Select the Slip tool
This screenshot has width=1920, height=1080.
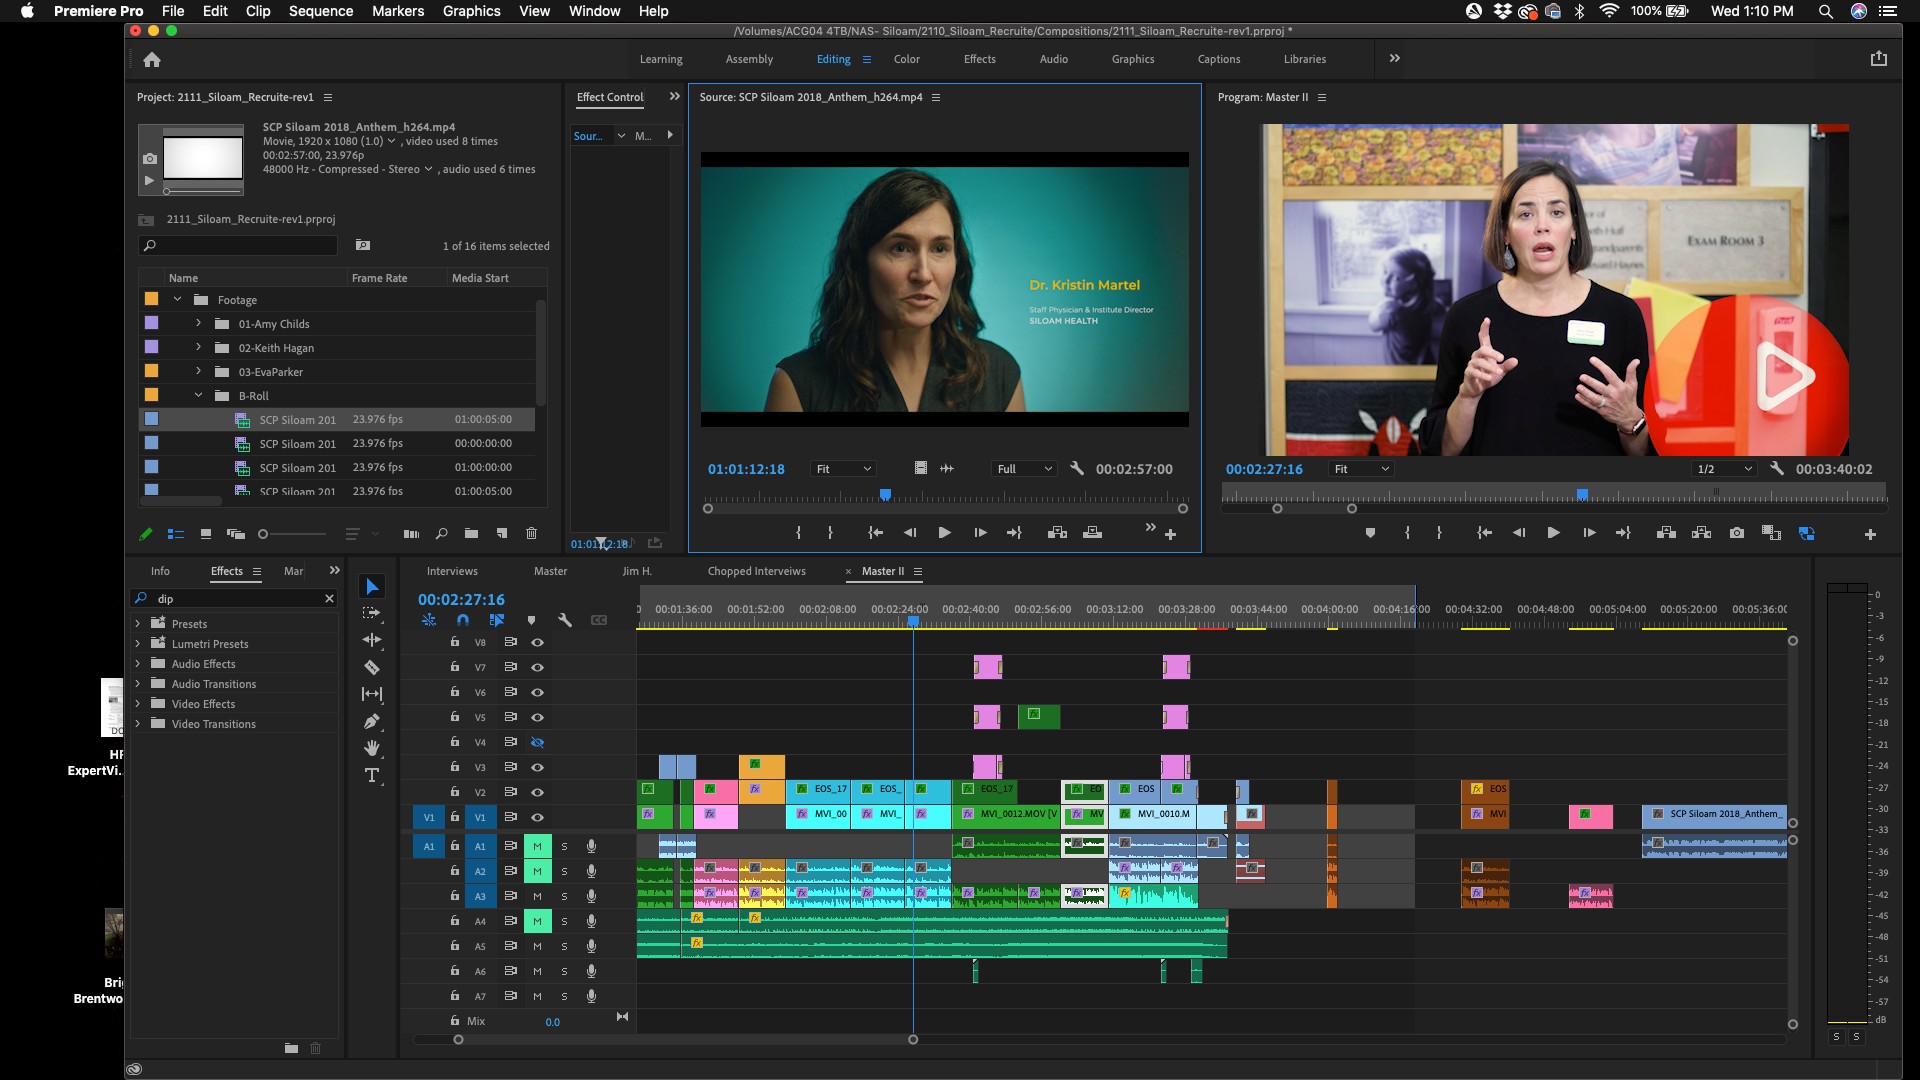pyautogui.click(x=372, y=694)
